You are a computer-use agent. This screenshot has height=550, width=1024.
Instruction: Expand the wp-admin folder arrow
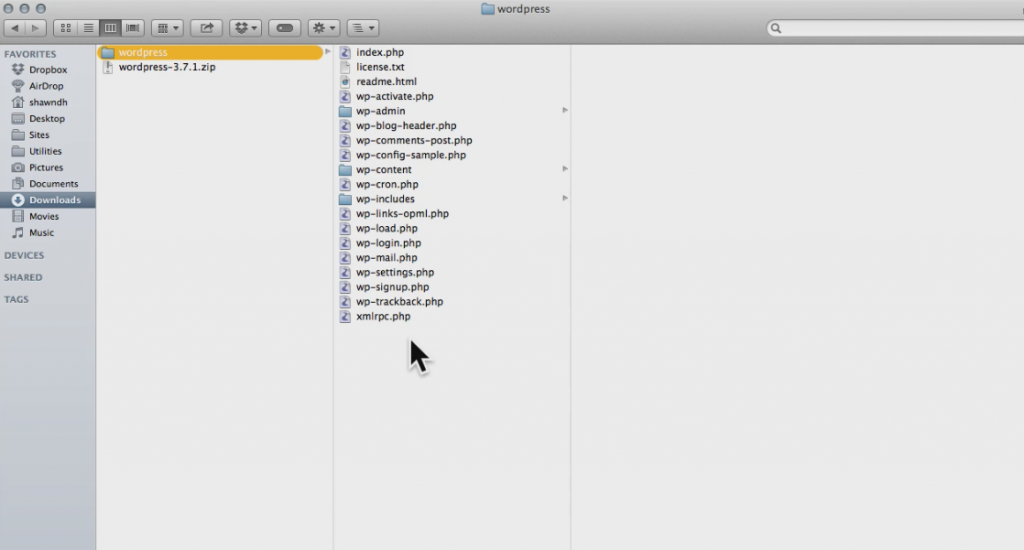coord(565,110)
